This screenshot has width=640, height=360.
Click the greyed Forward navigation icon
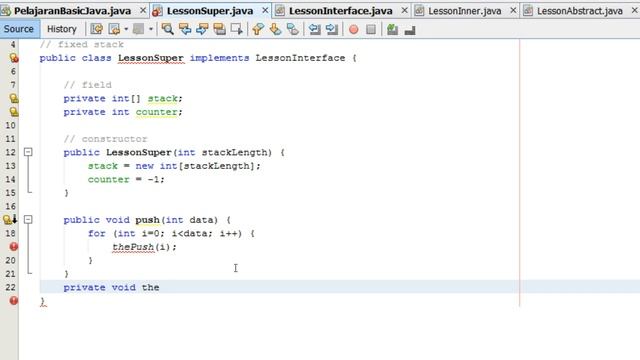(139, 29)
